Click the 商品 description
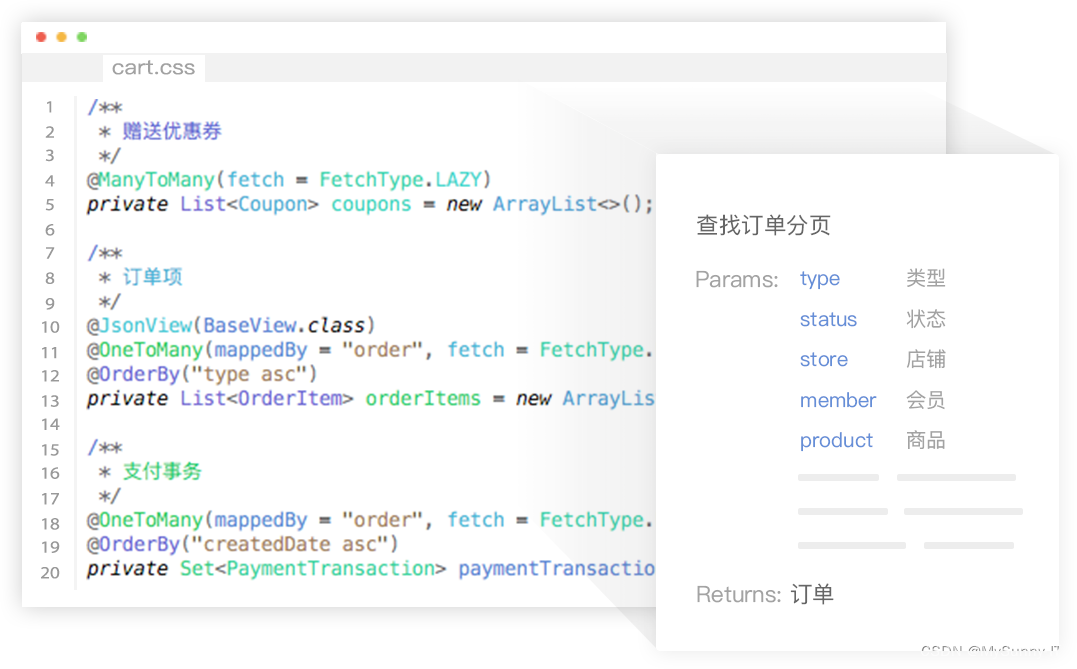Image resolution: width=1077 pixels, height=669 pixels. [926, 440]
